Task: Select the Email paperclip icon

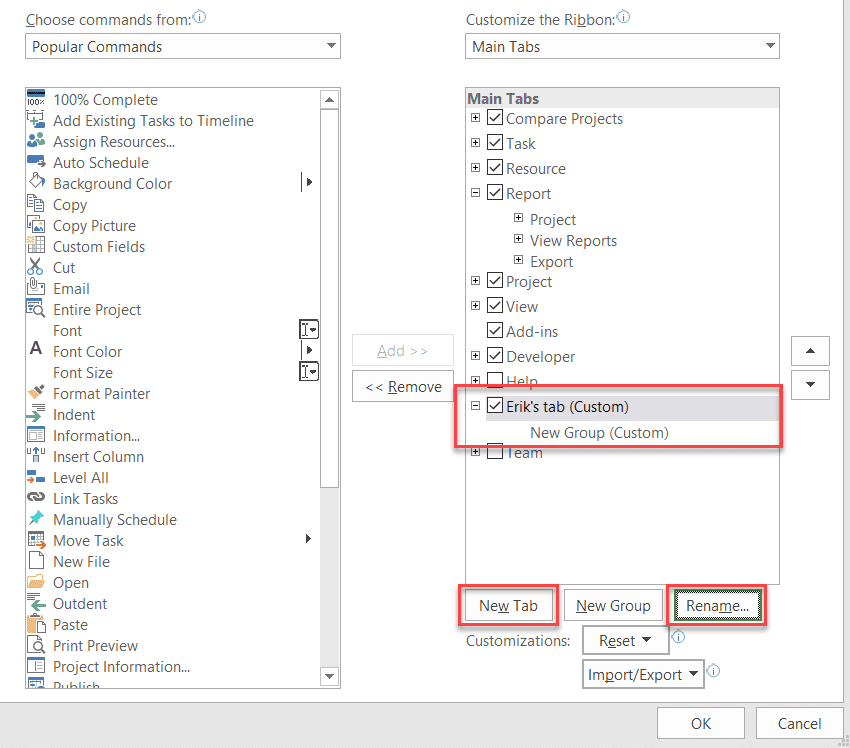Action: 36,287
